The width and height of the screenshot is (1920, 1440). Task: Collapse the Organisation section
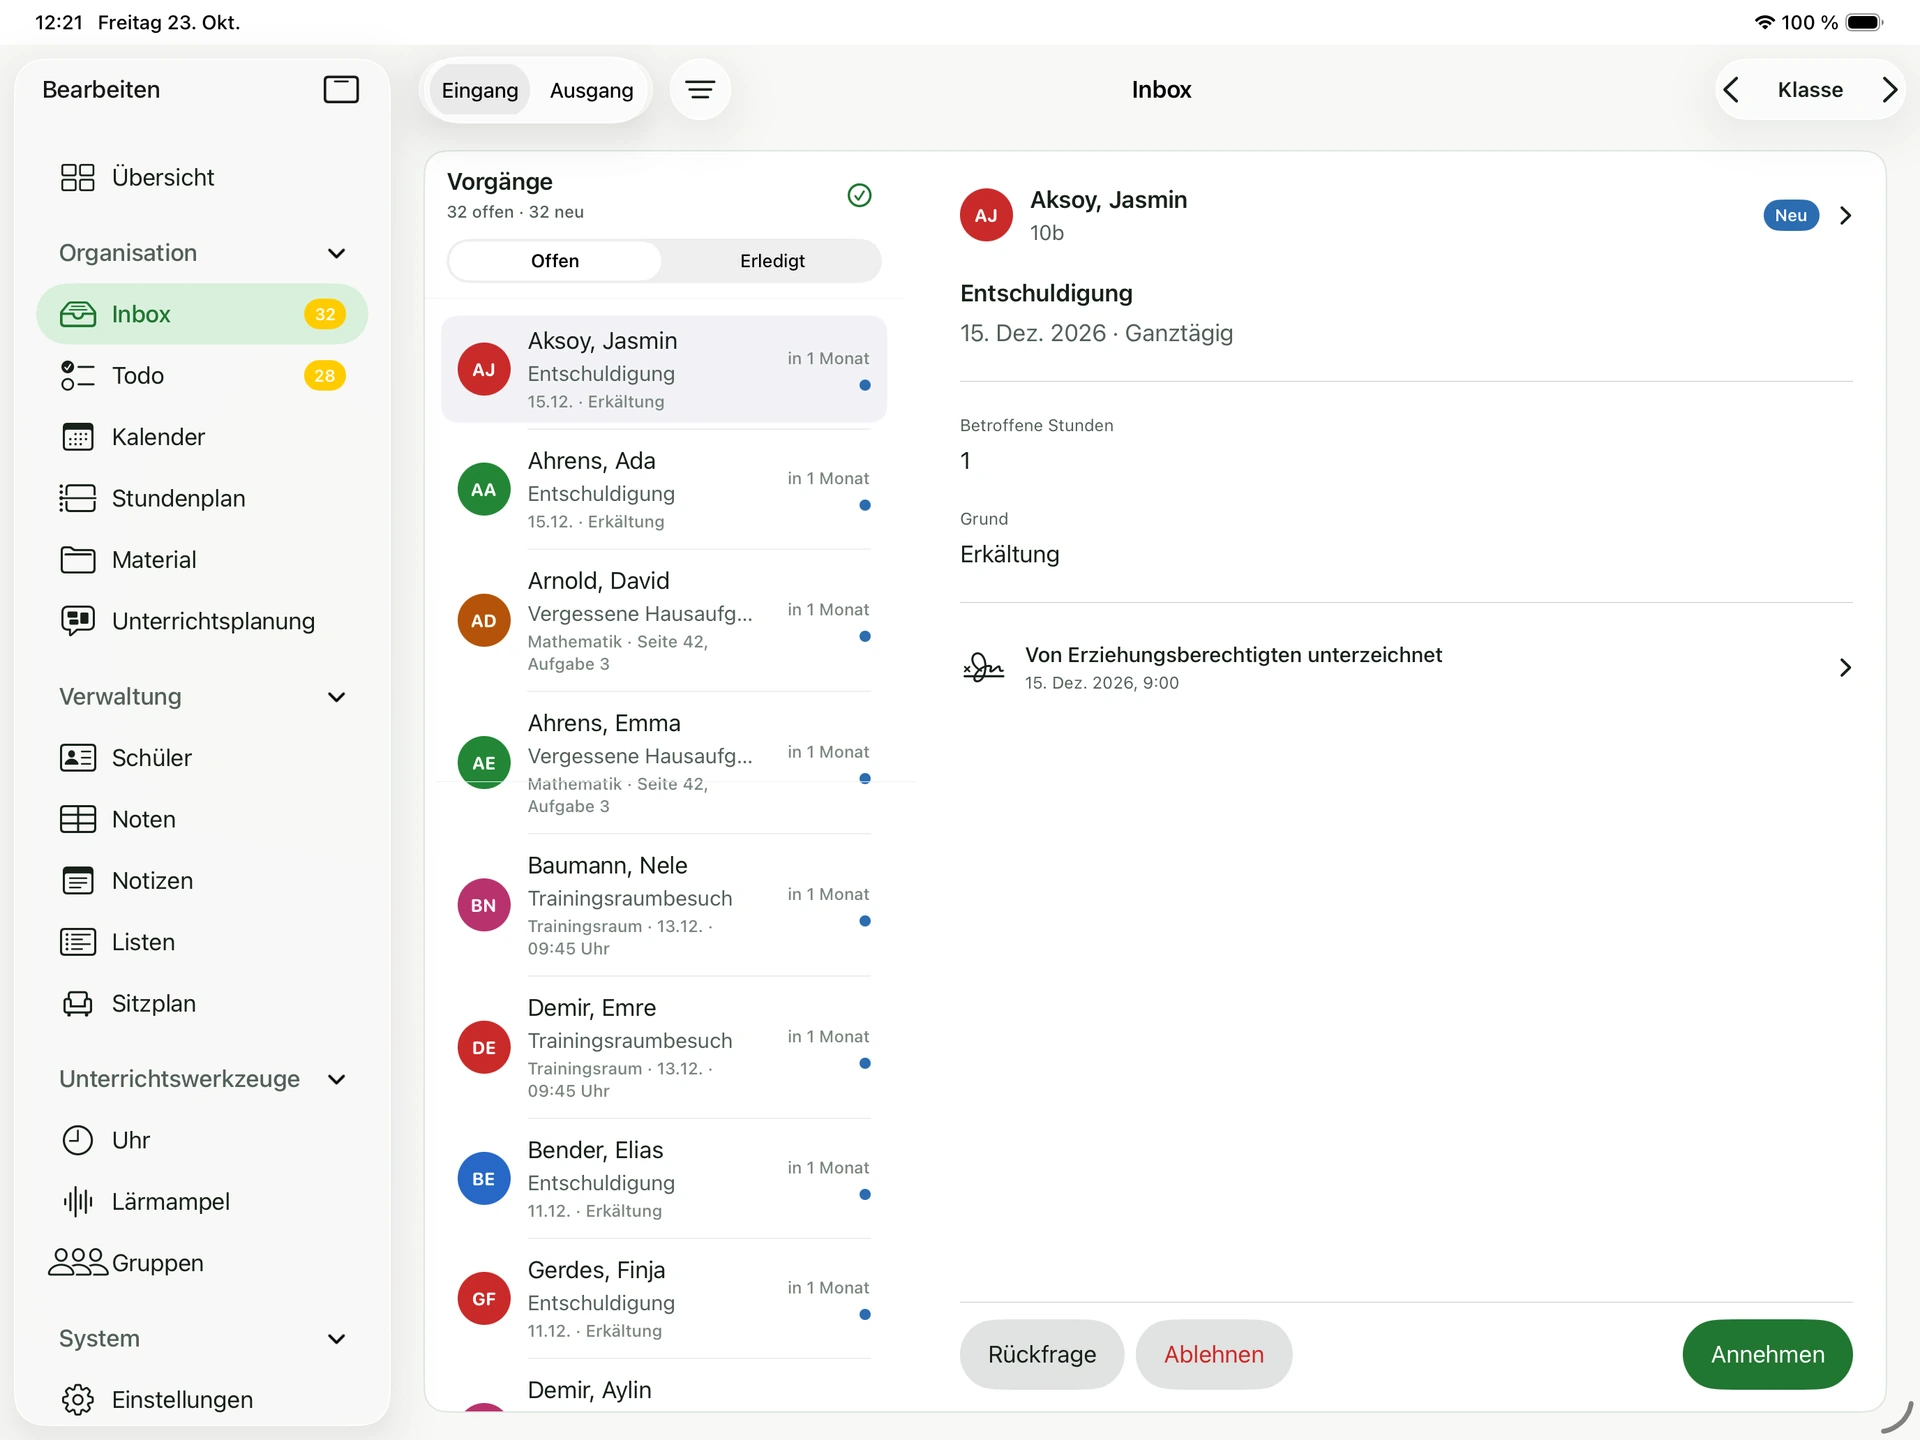tap(337, 253)
